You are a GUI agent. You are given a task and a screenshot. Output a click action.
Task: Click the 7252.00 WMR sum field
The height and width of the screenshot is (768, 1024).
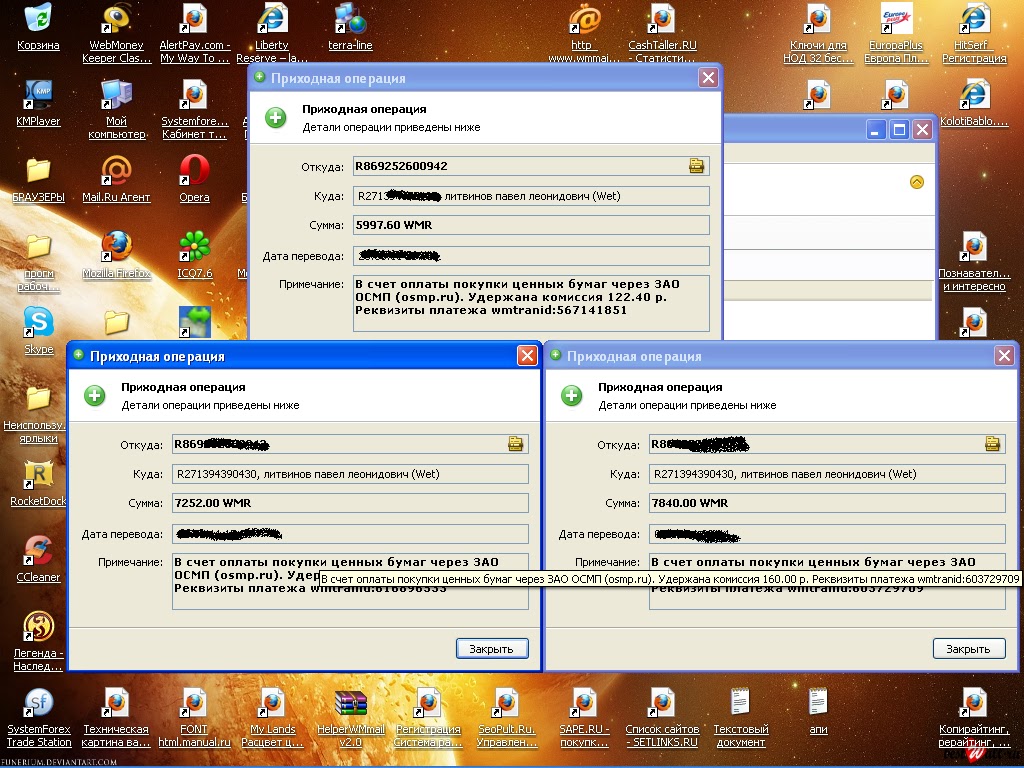pos(350,504)
